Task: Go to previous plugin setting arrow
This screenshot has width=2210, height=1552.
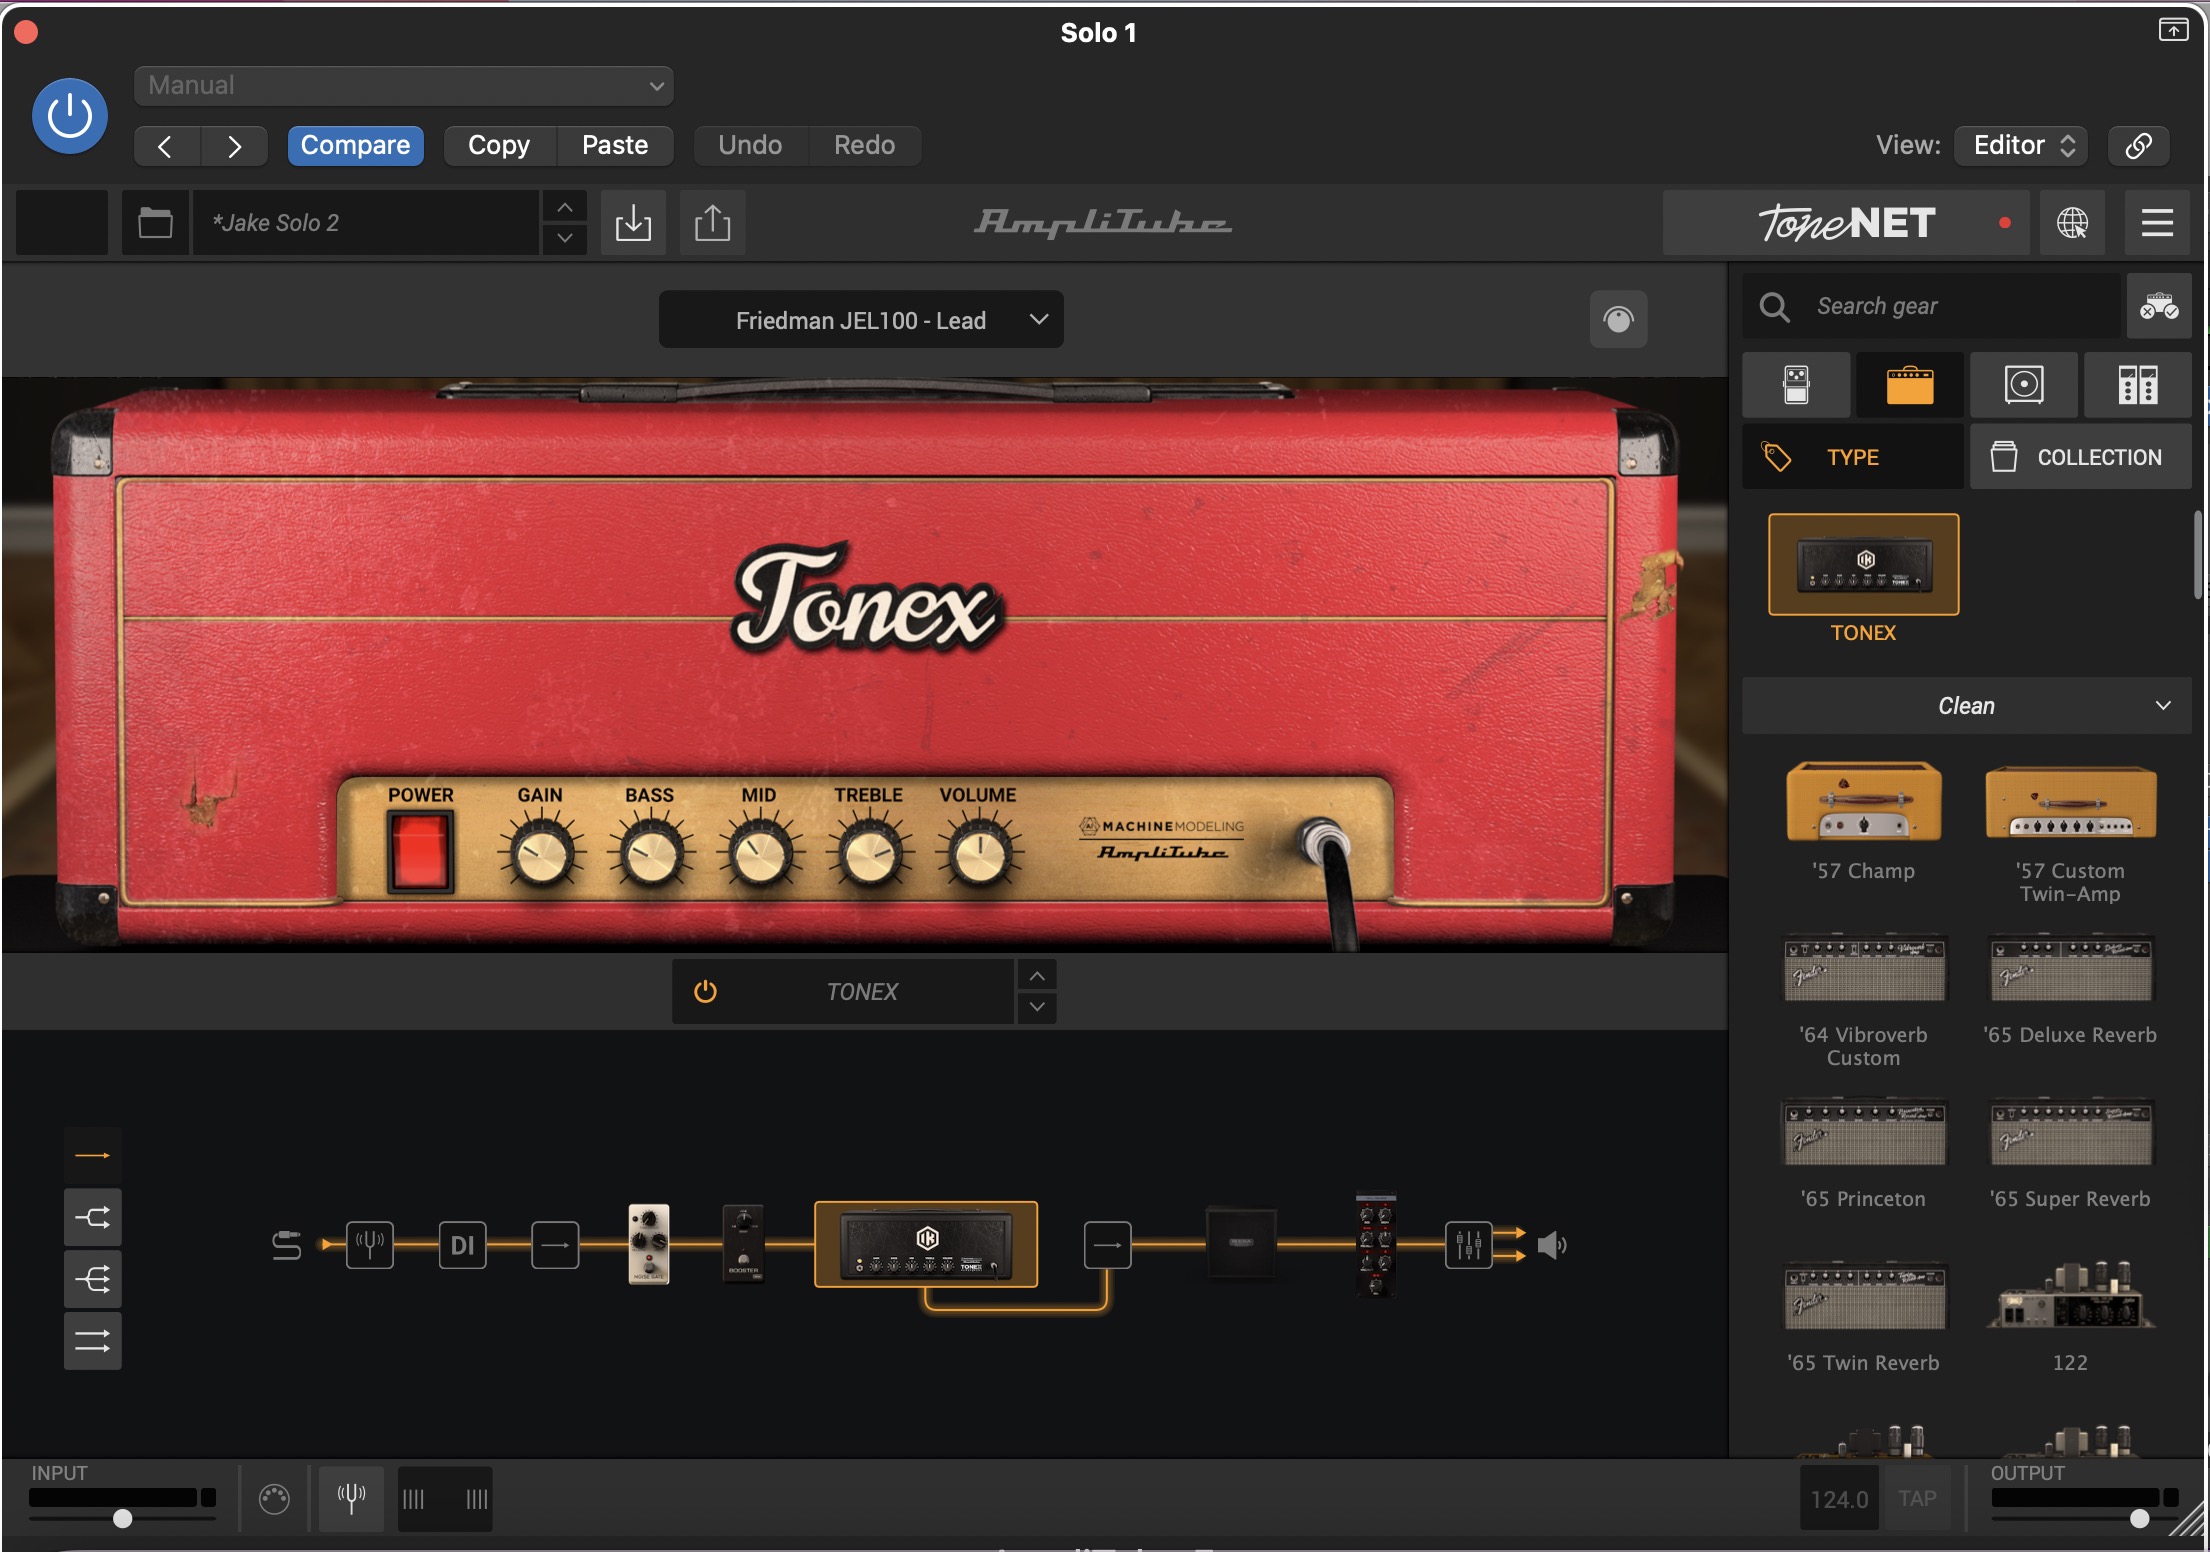Action: click(166, 146)
